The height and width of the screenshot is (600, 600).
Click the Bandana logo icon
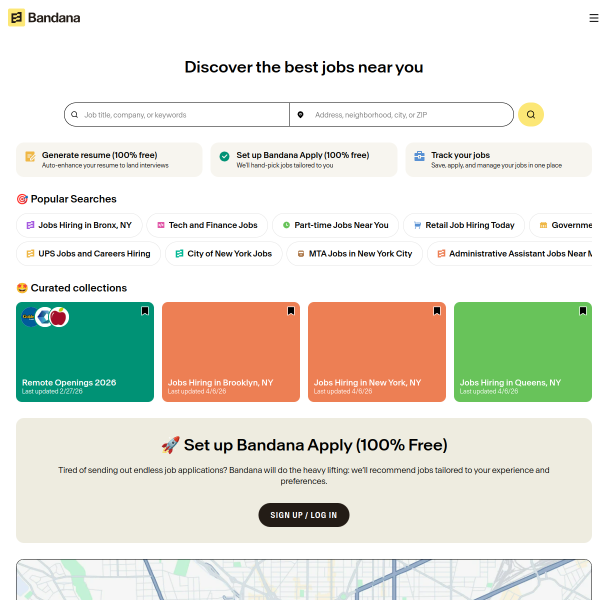(x=16, y=18)
